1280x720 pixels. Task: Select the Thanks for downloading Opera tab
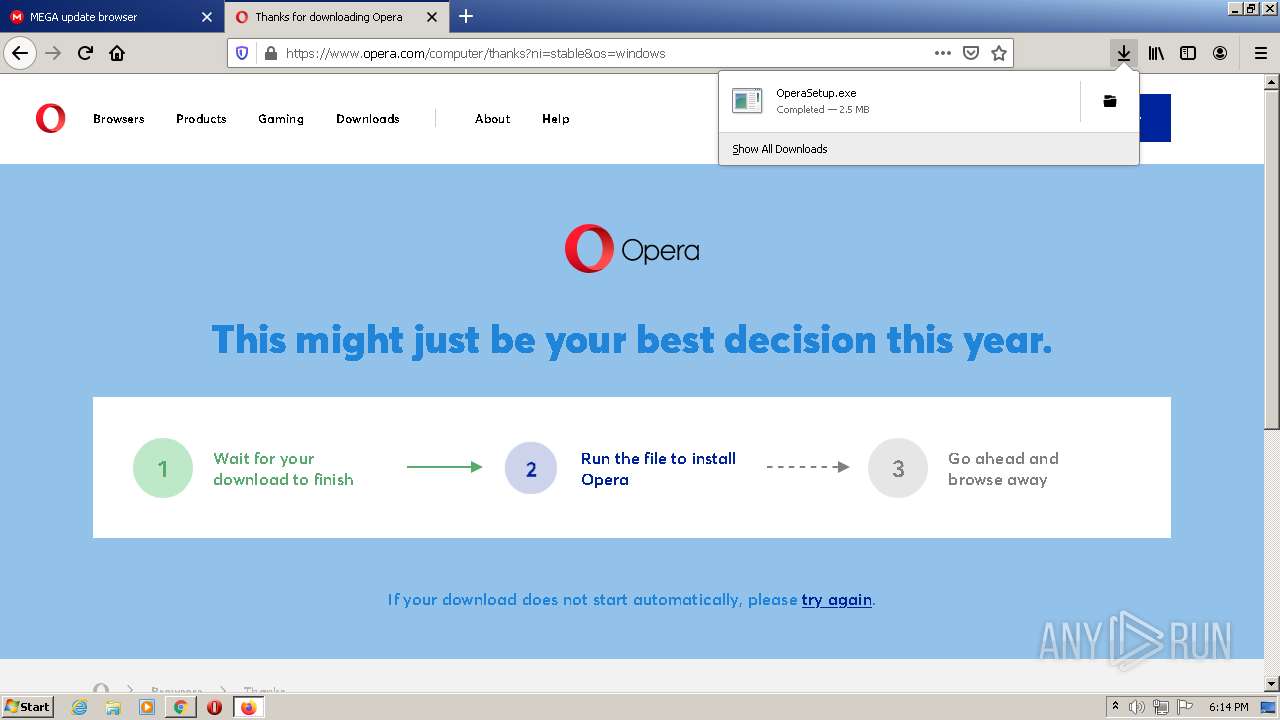coord(336,17)
